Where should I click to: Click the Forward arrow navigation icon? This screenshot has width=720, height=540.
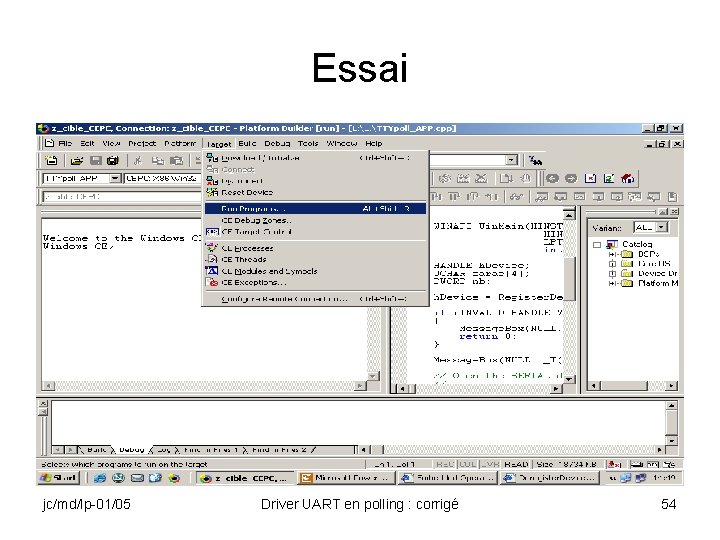click(x=571, y=178)
